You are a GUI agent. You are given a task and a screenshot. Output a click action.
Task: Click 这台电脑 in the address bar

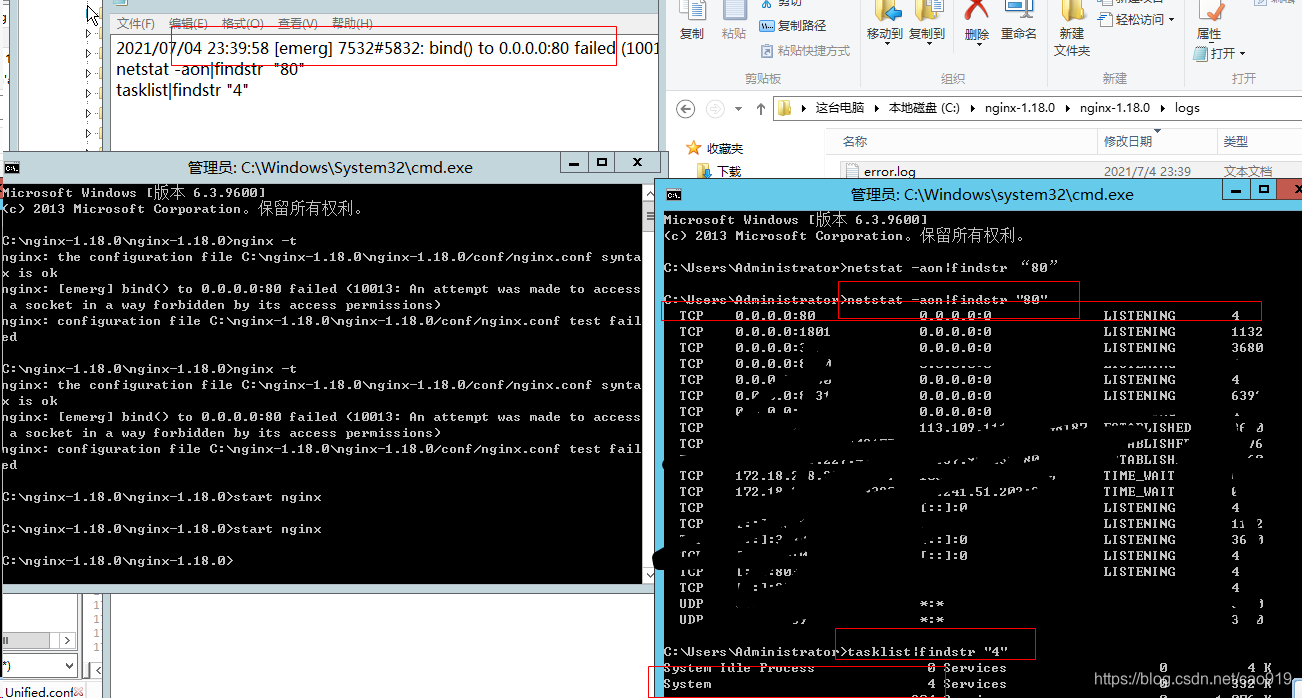point(839,108)
